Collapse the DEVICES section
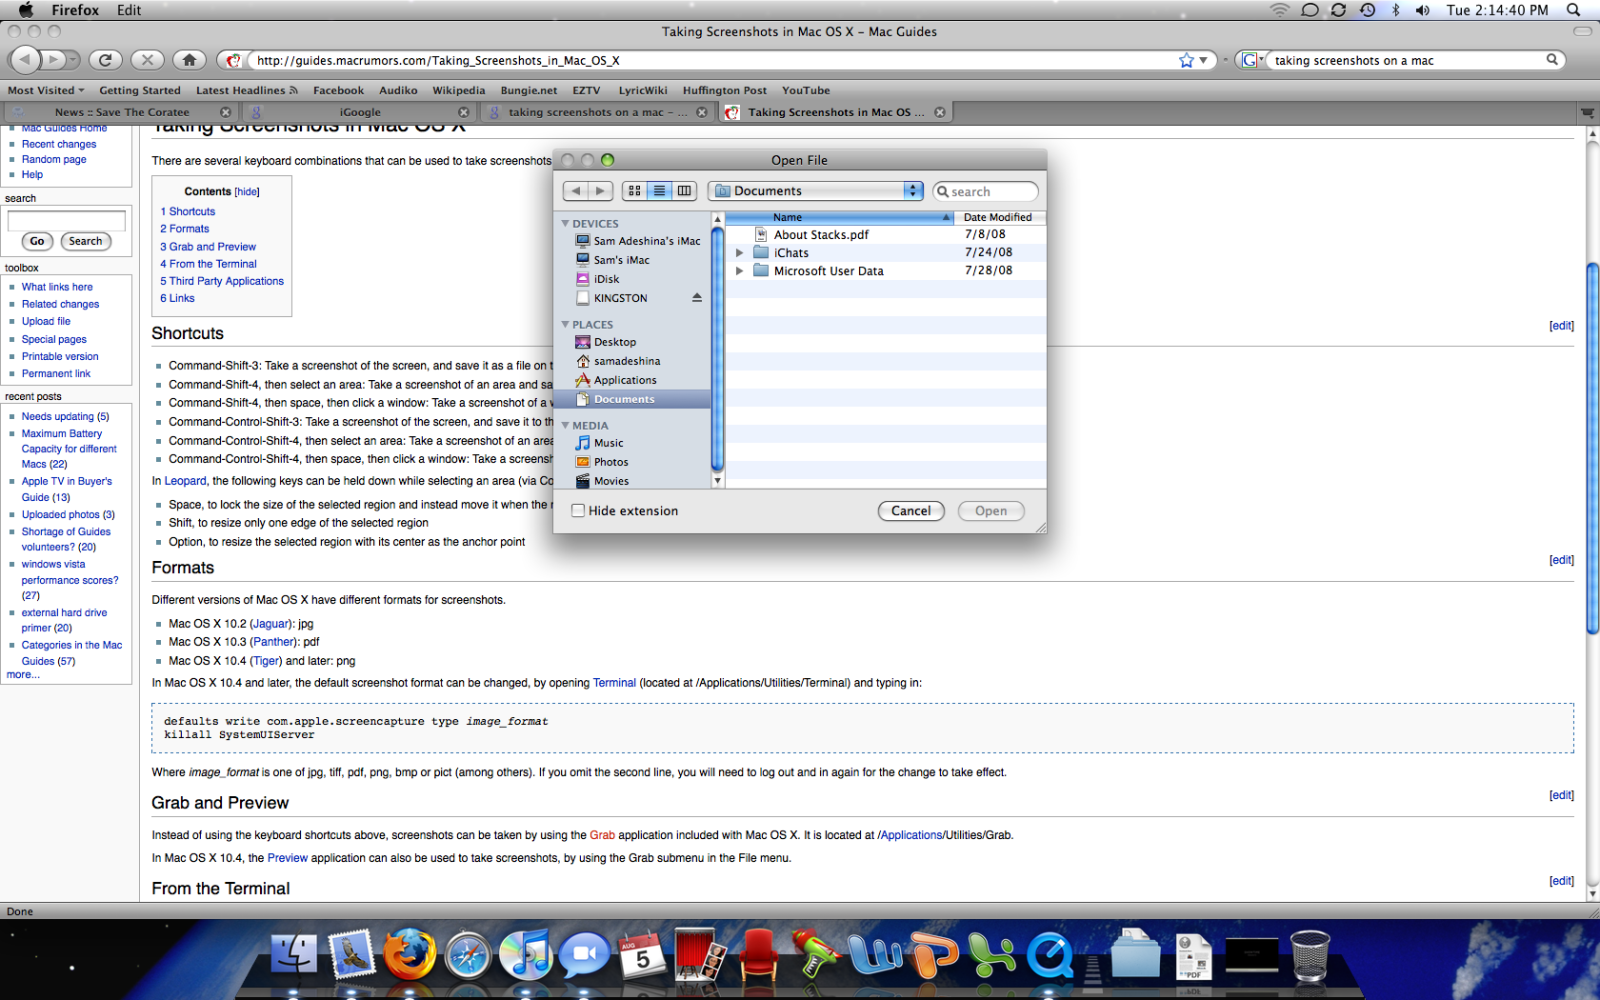 coord(565,224)
